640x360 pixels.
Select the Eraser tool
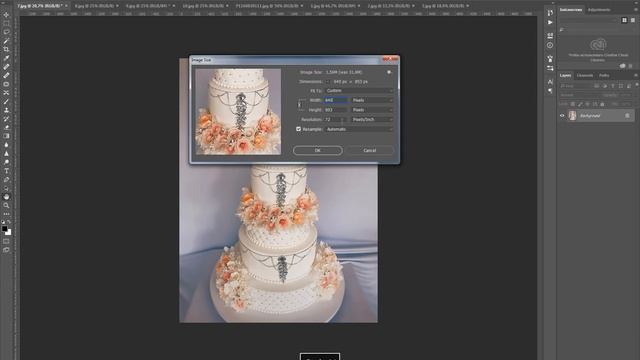[6, 127]
